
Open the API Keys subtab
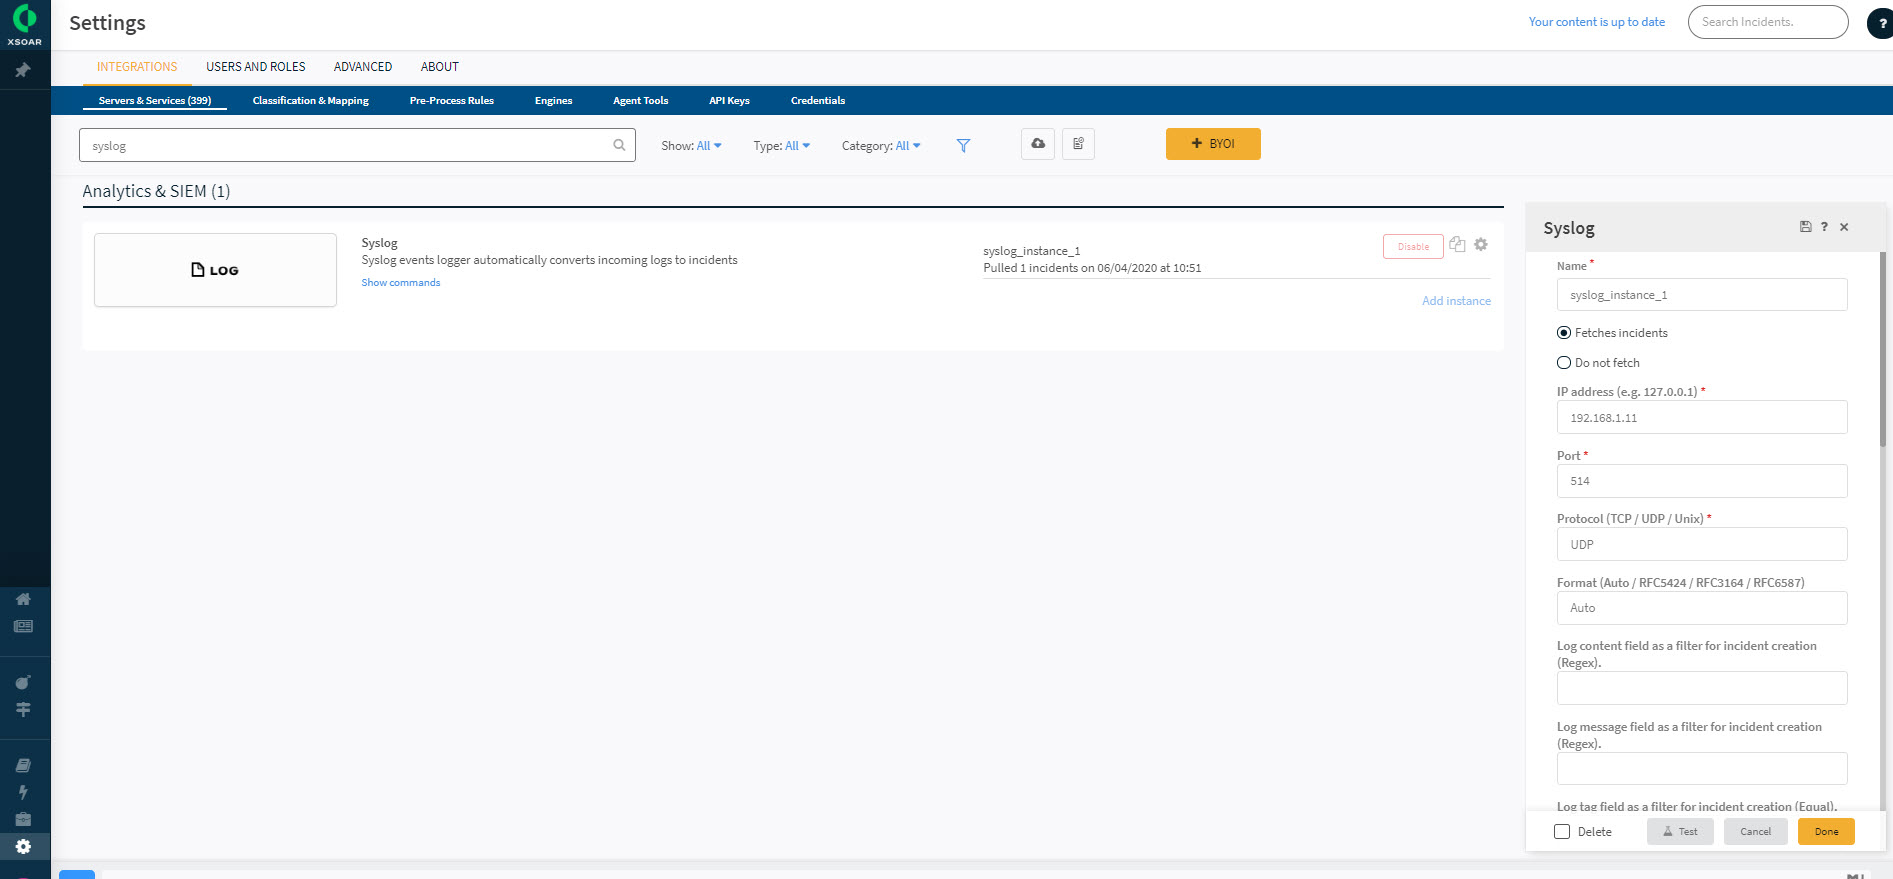(729, 101)
